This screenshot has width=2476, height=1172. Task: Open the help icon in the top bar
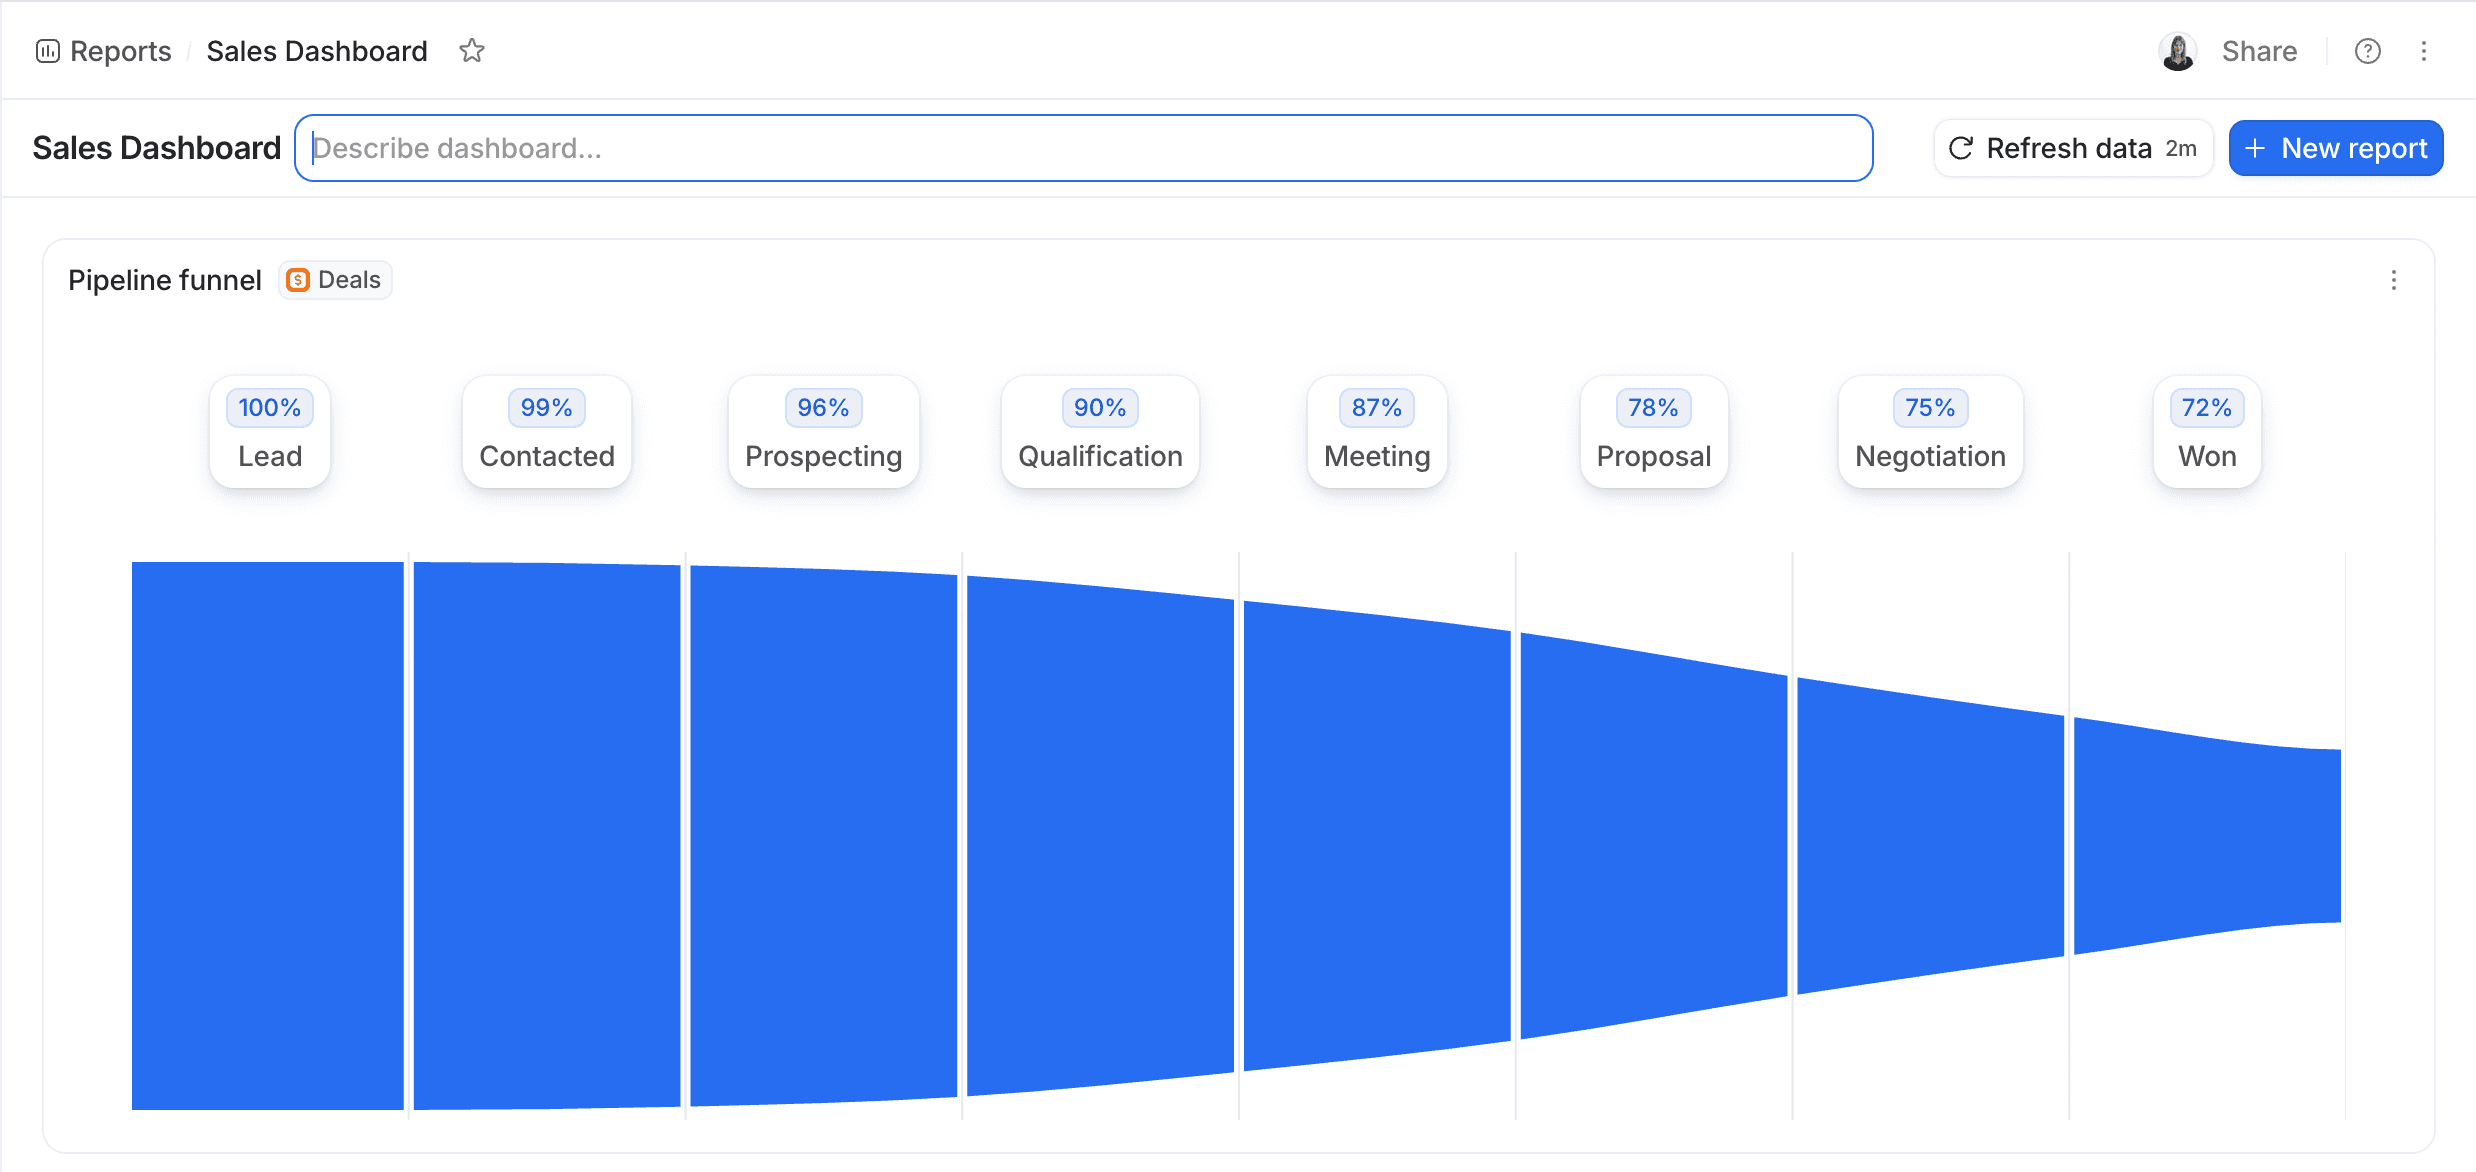[2368, 51]
